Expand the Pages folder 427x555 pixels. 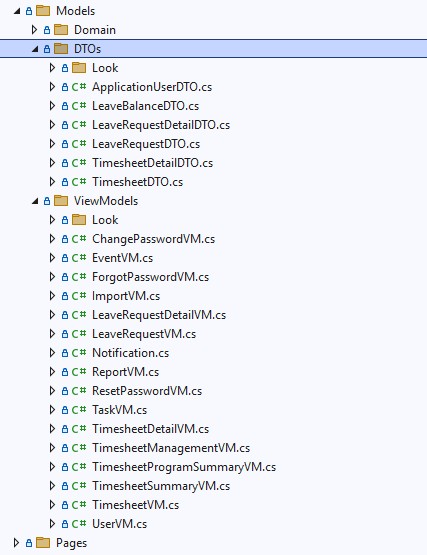[16, 543]
